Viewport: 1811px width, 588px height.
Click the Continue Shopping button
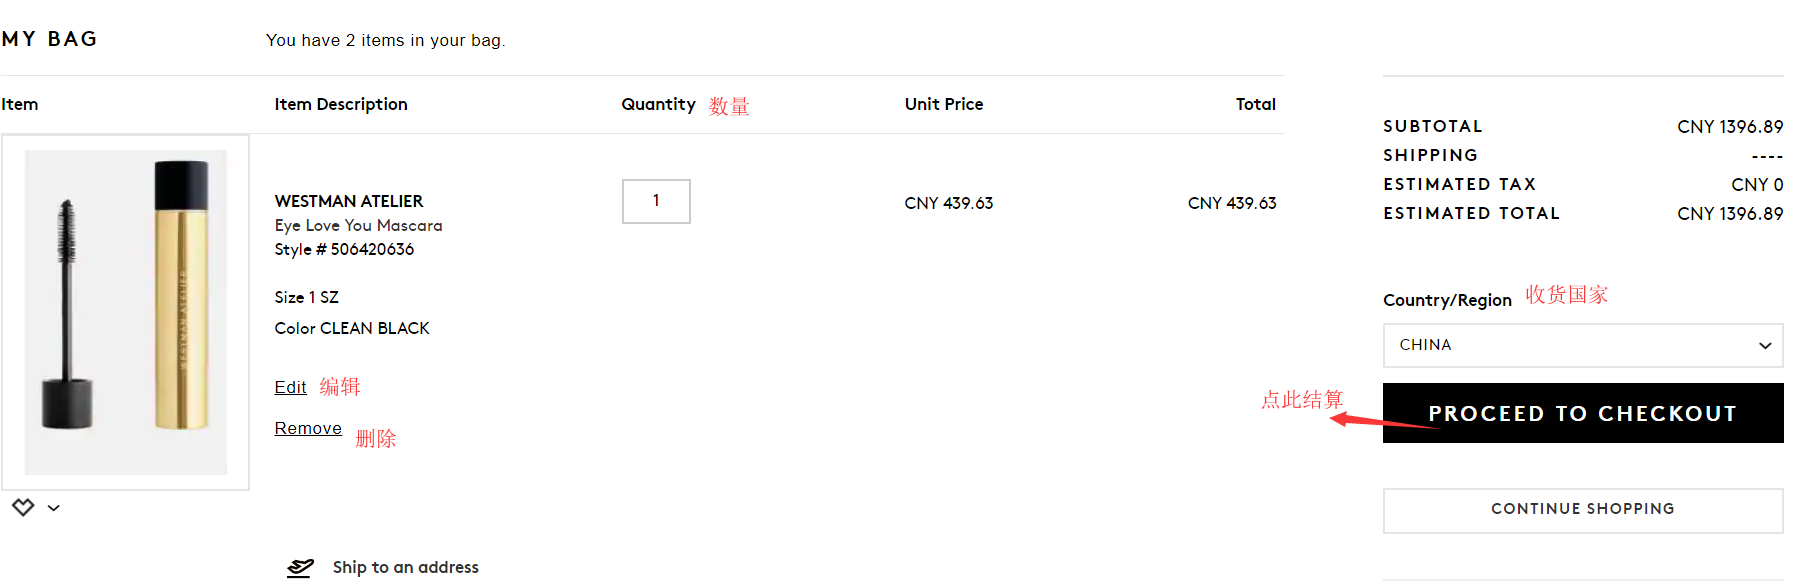point(1582,509)
